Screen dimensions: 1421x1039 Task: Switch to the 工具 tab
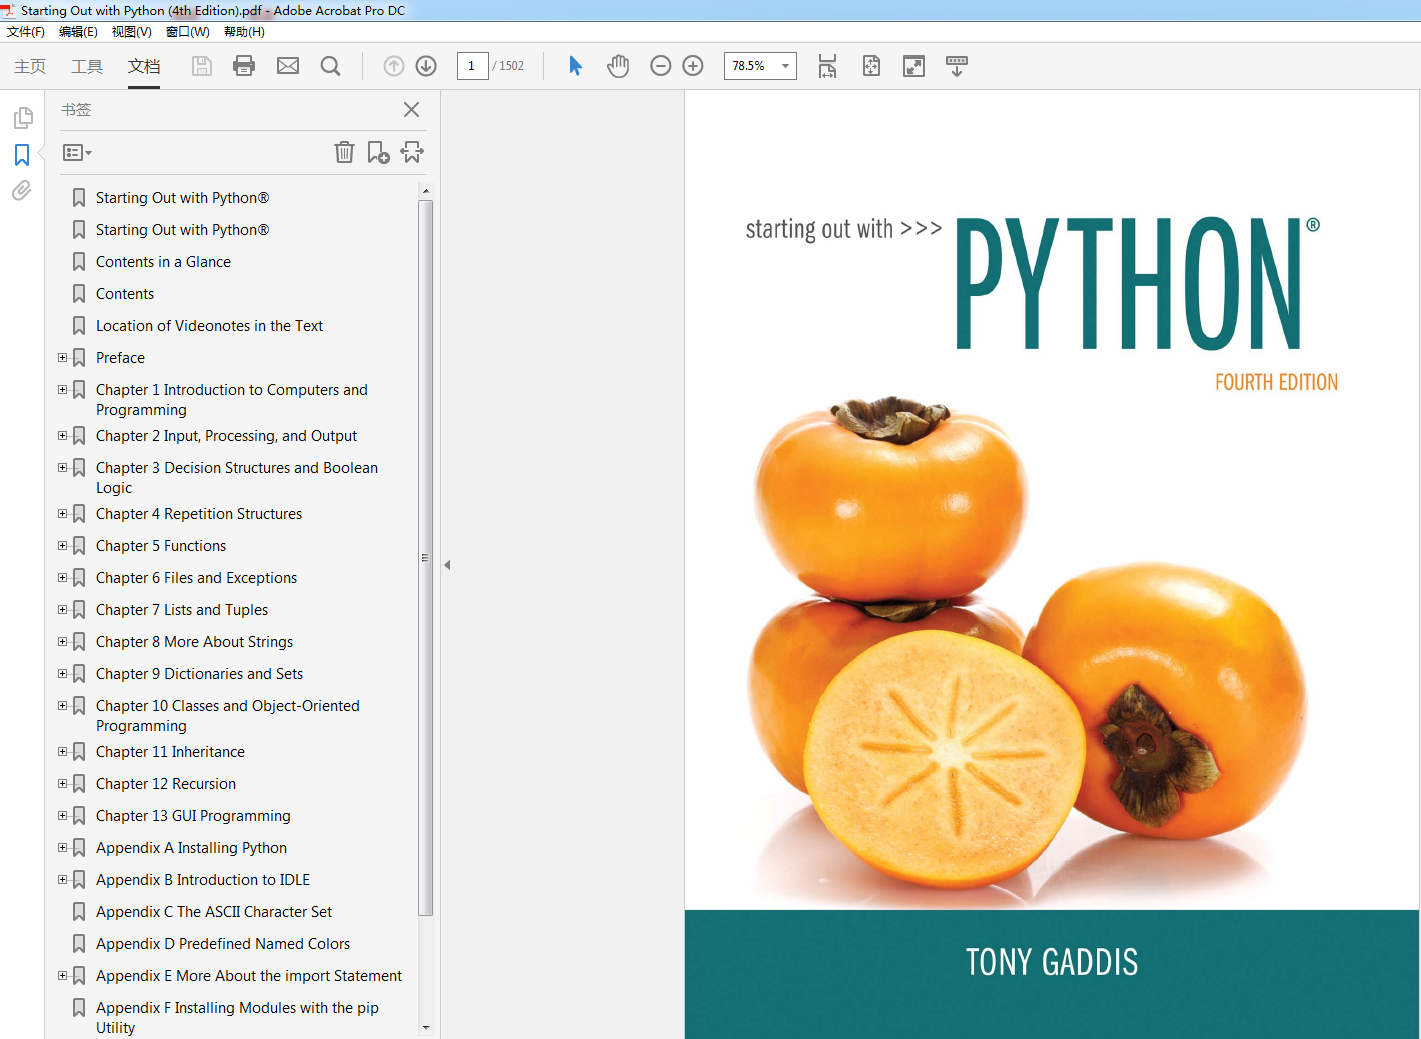pos(87,66)
